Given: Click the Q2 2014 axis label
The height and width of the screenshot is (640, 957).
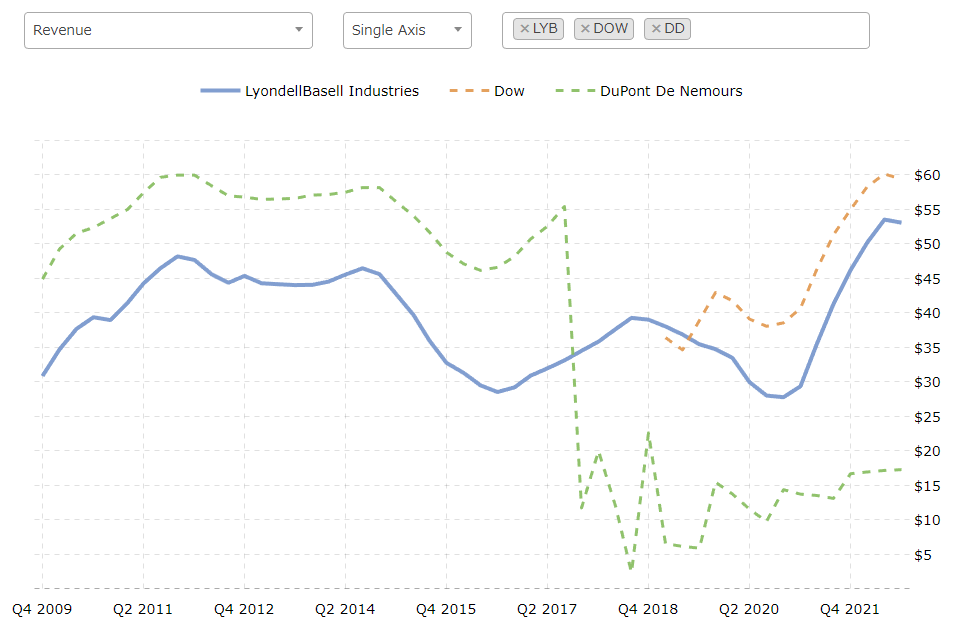Looking at the screenshot, I should (x=345, y=609).
